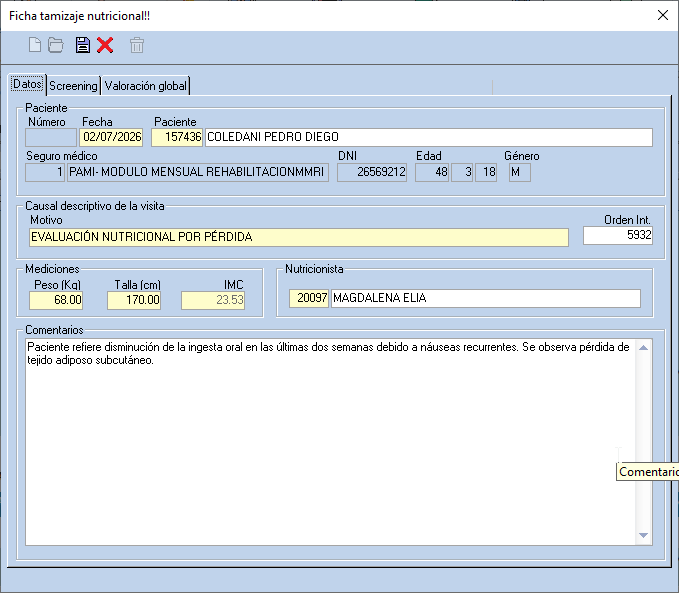Close the Ficha tamizaje nutricional window

click(663, 15)
